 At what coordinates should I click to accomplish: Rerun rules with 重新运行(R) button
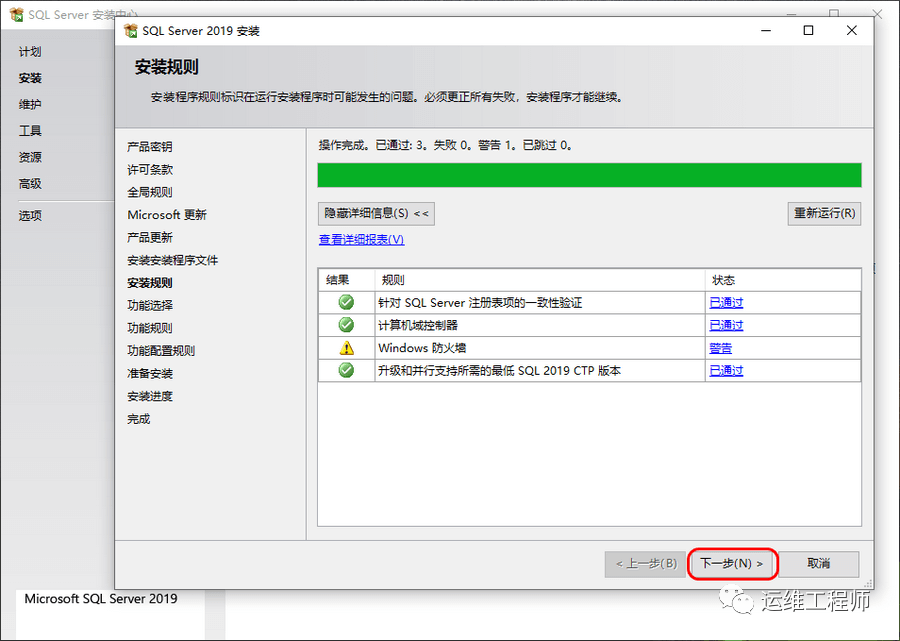point(824,213)
